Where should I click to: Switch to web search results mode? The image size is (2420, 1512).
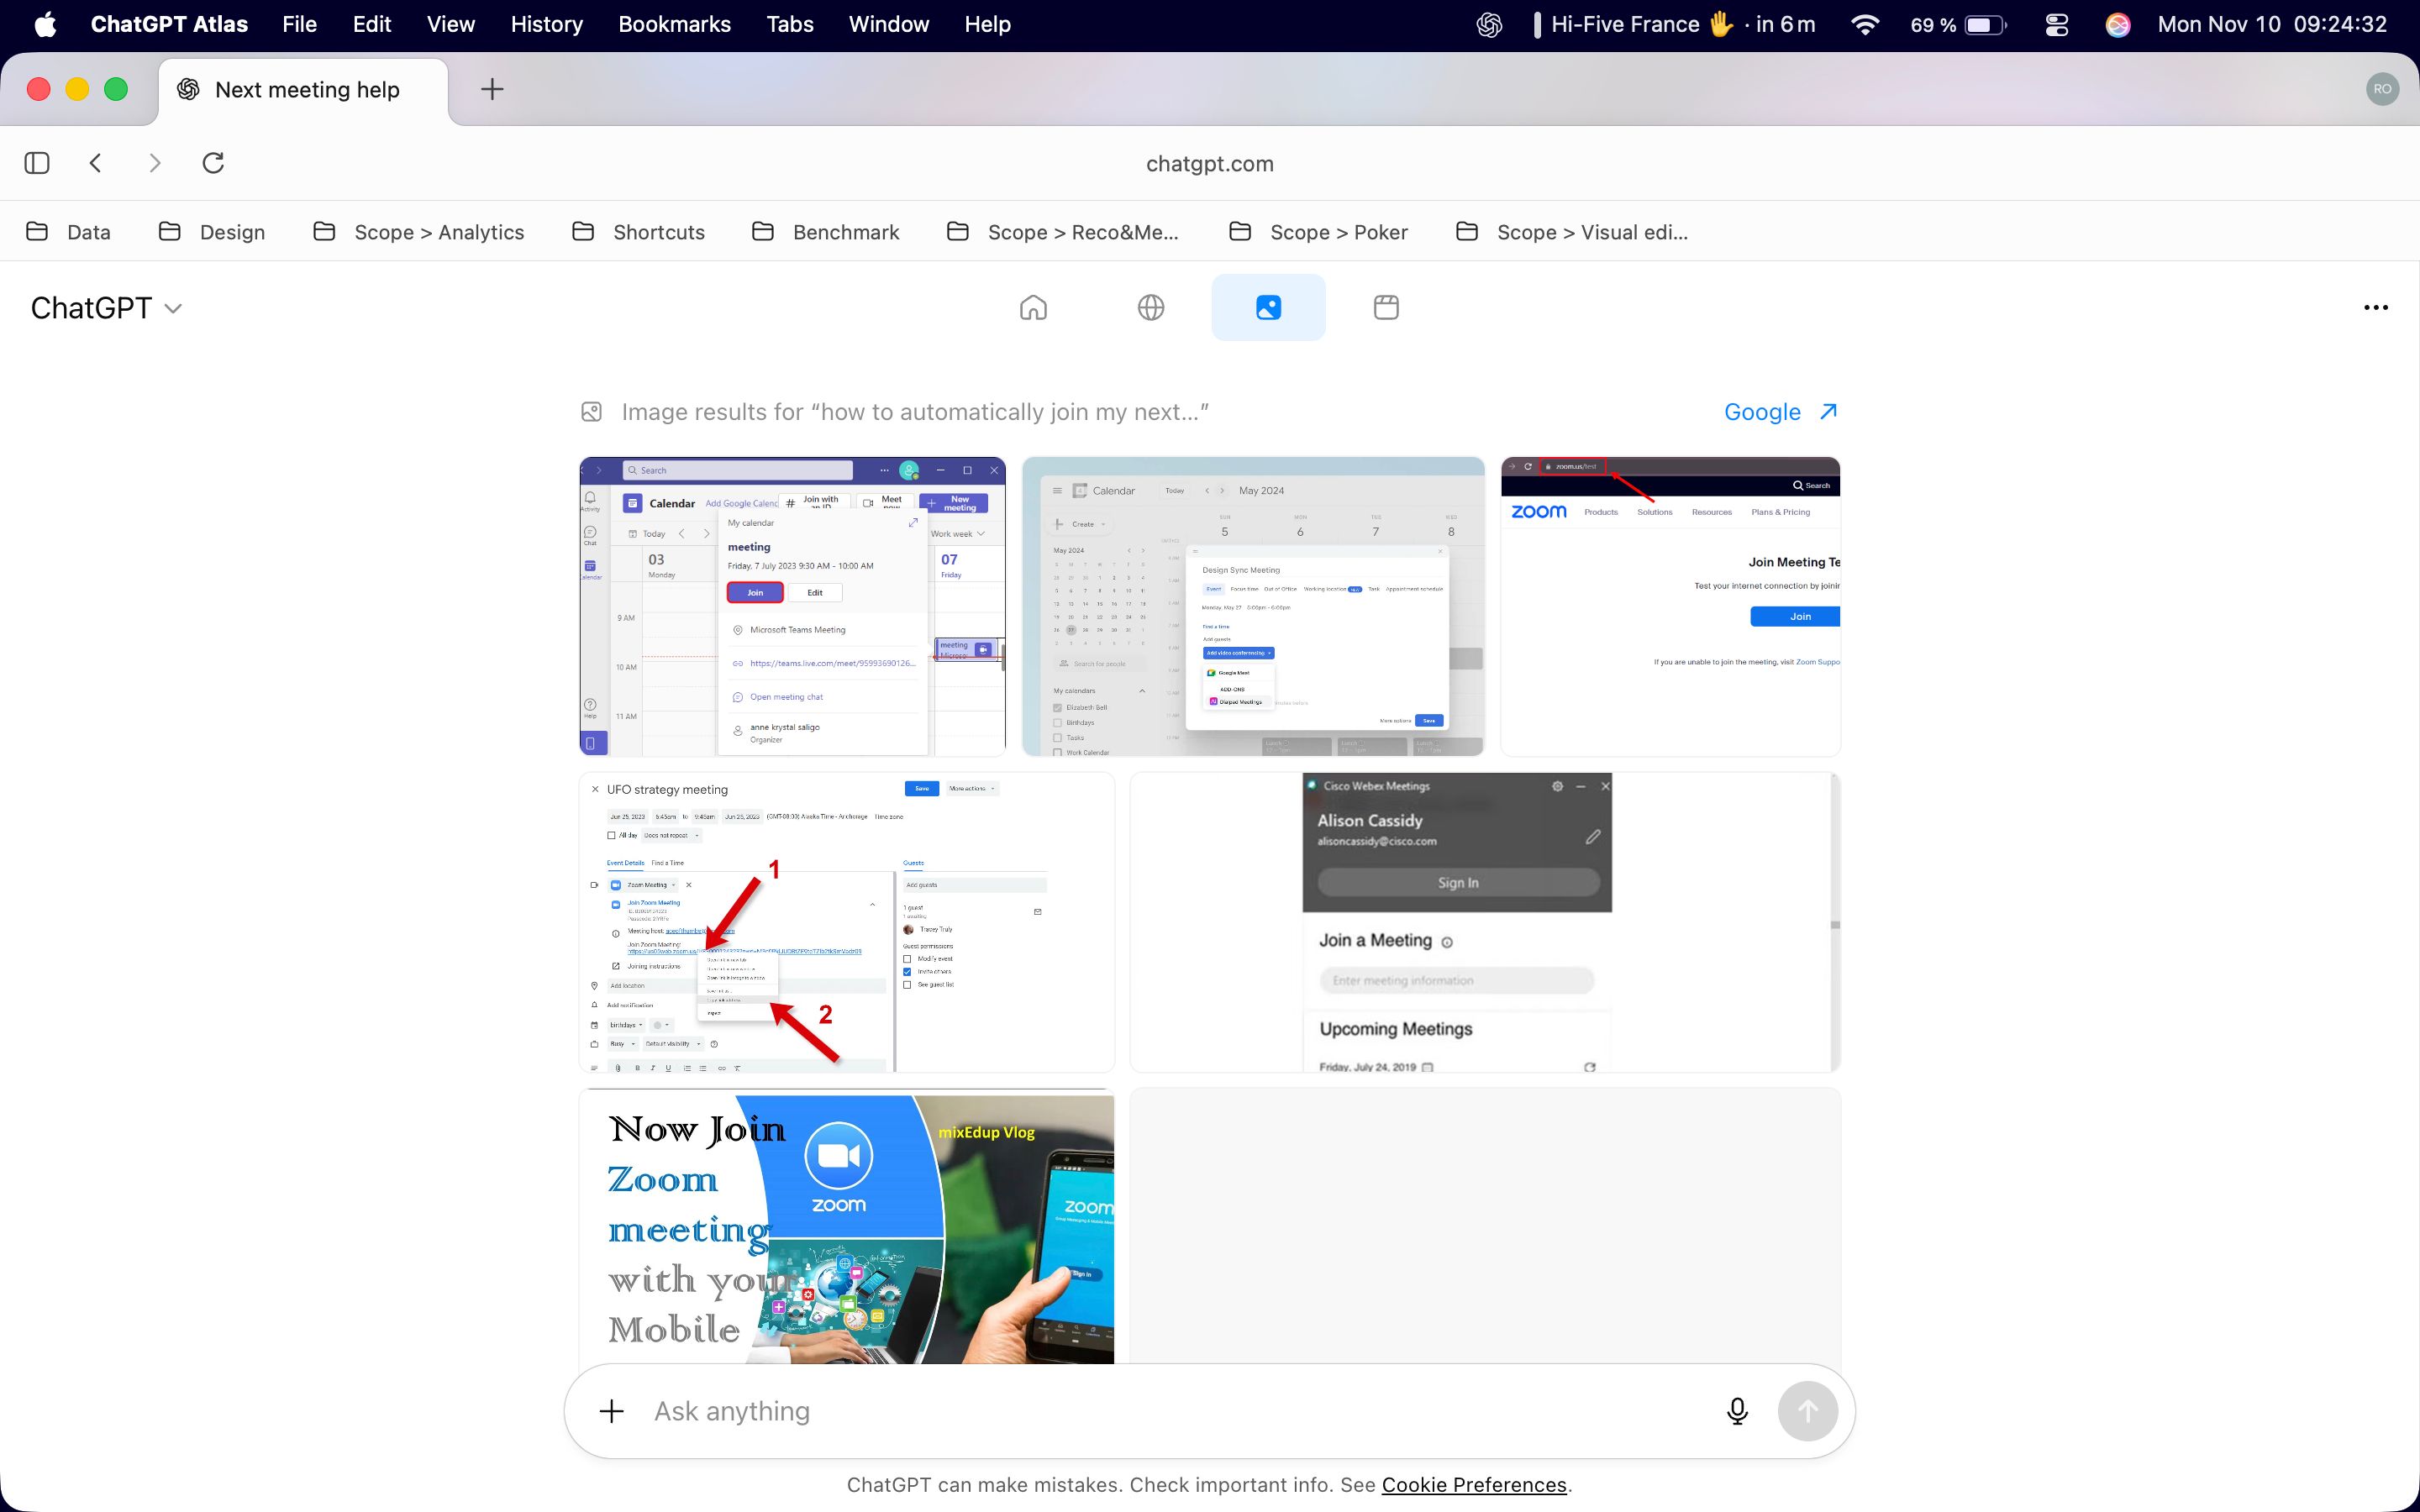point(1150,307)
